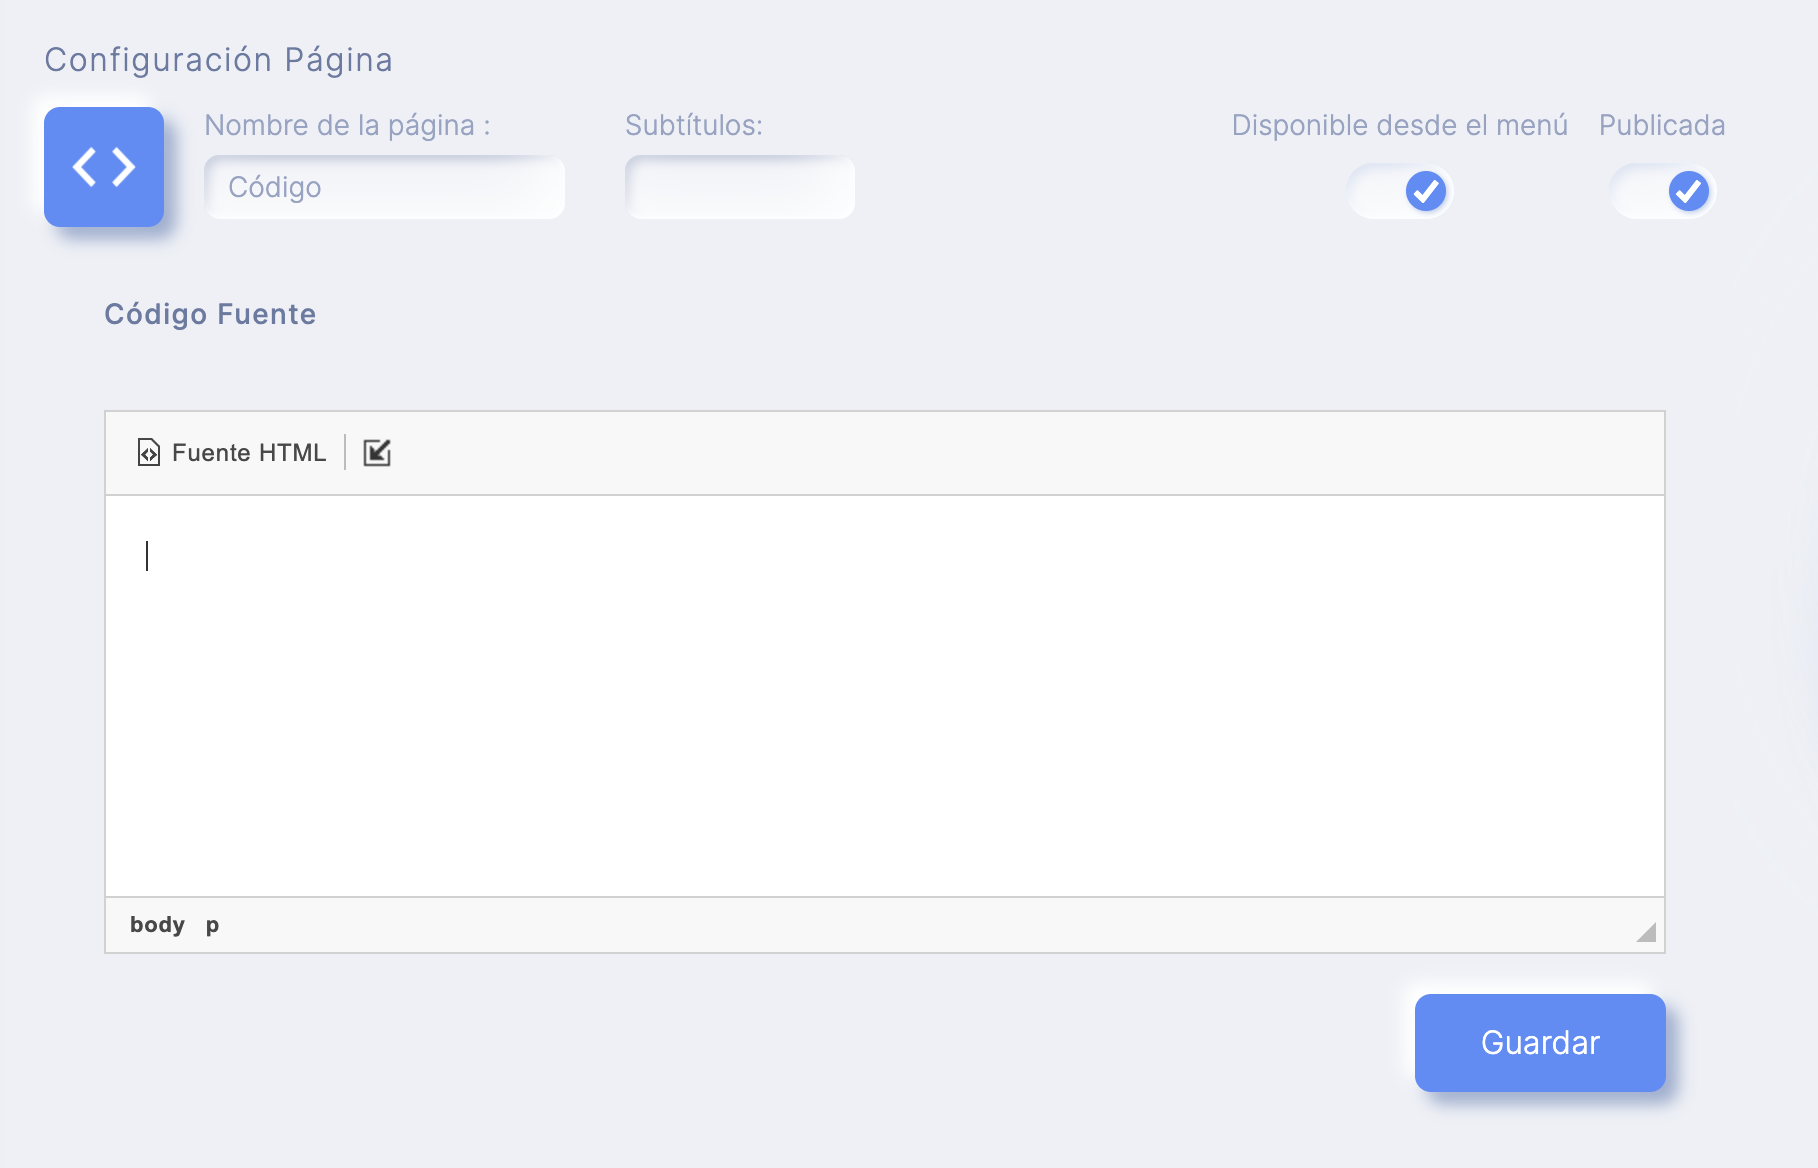Select the Fuente HTML toolbar text

pos(249,453)
